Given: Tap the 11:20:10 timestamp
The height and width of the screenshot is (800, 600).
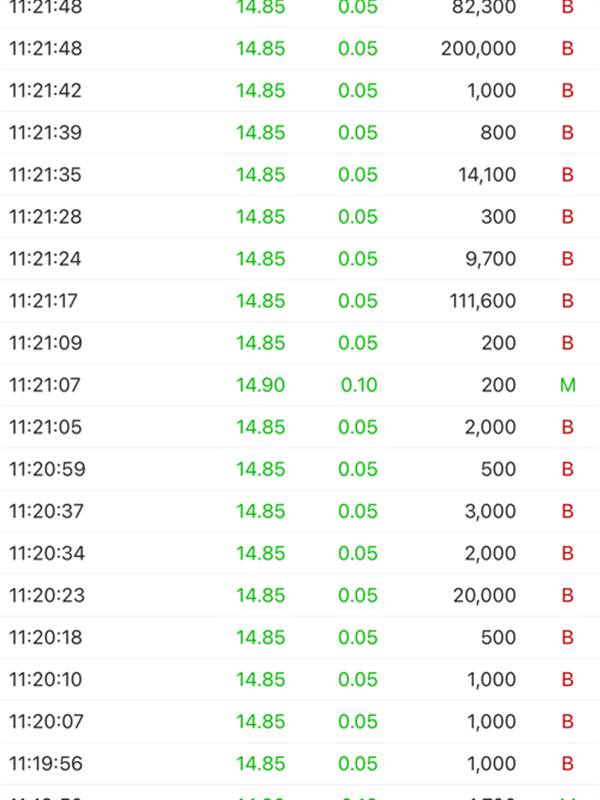Looking at the screenshot, I should (x=45, y=679).
